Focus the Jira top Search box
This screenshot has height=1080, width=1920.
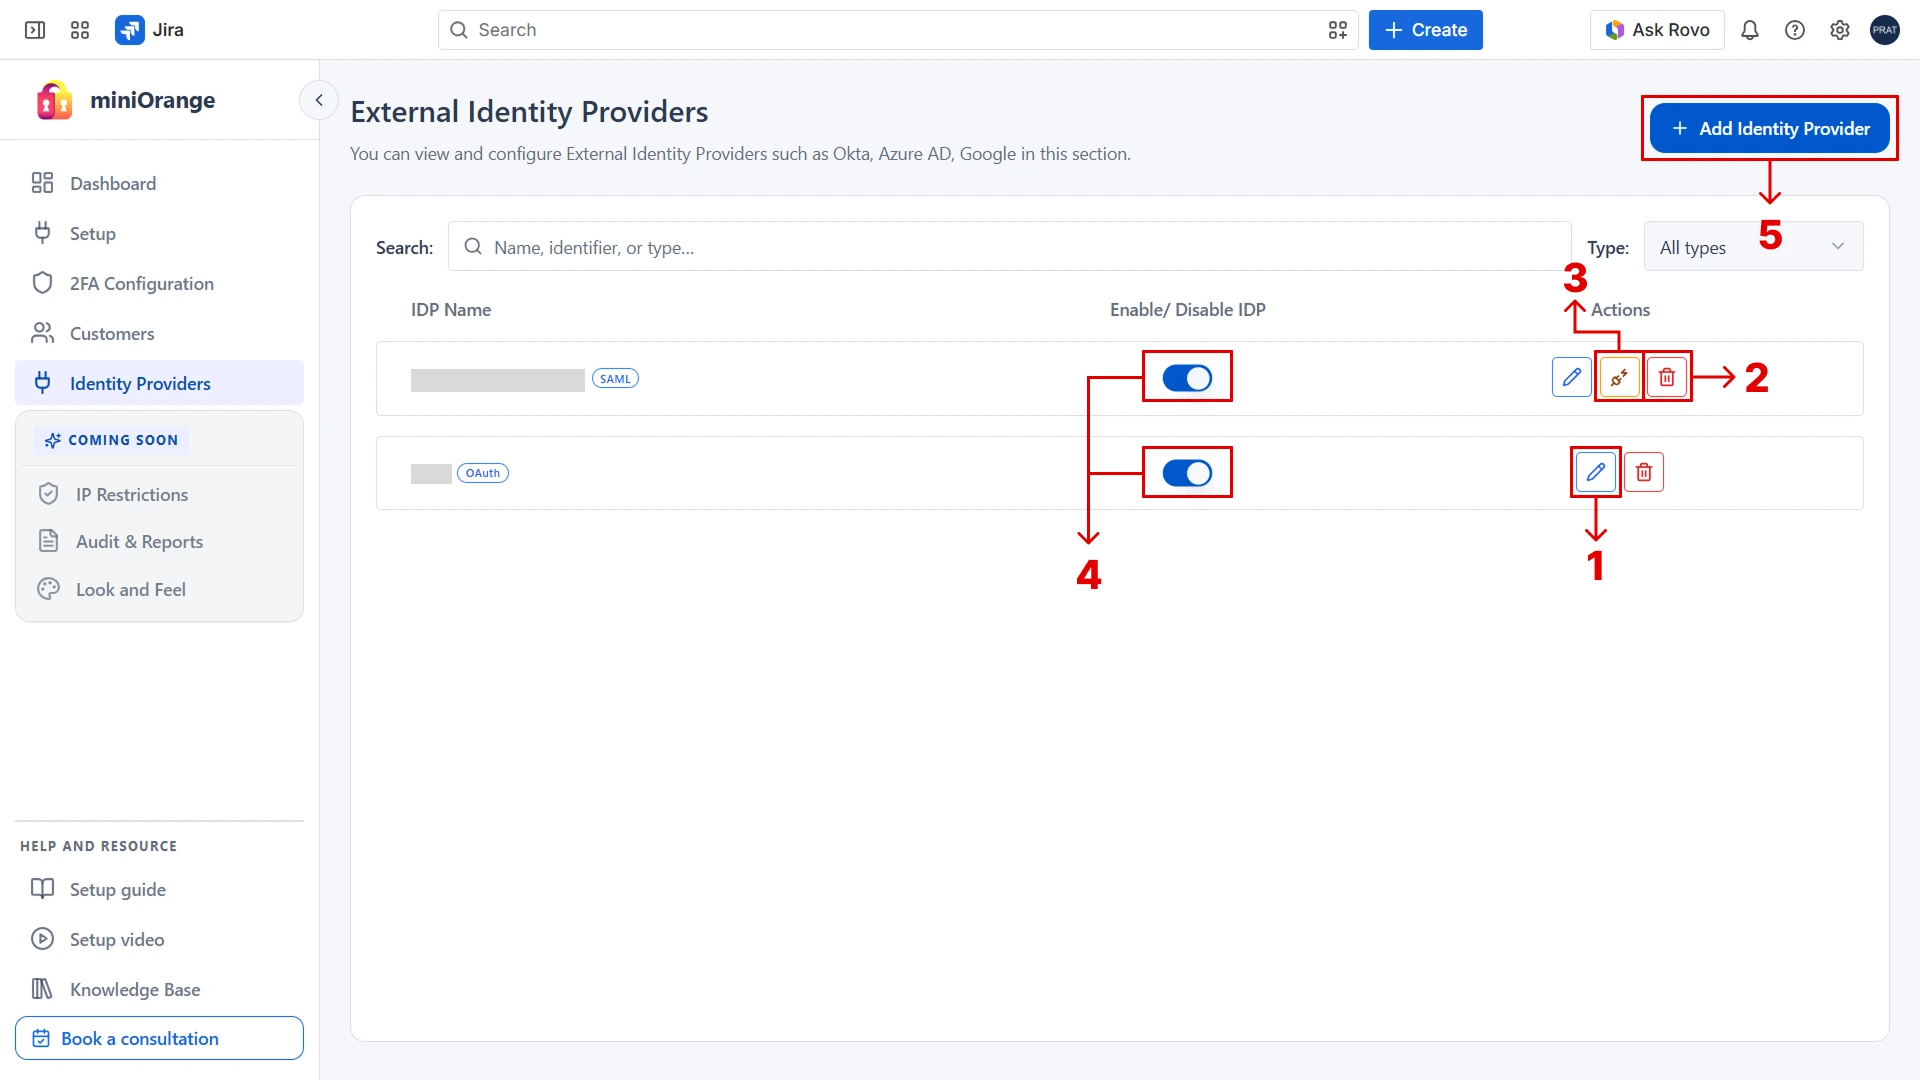tap(897, 30)
